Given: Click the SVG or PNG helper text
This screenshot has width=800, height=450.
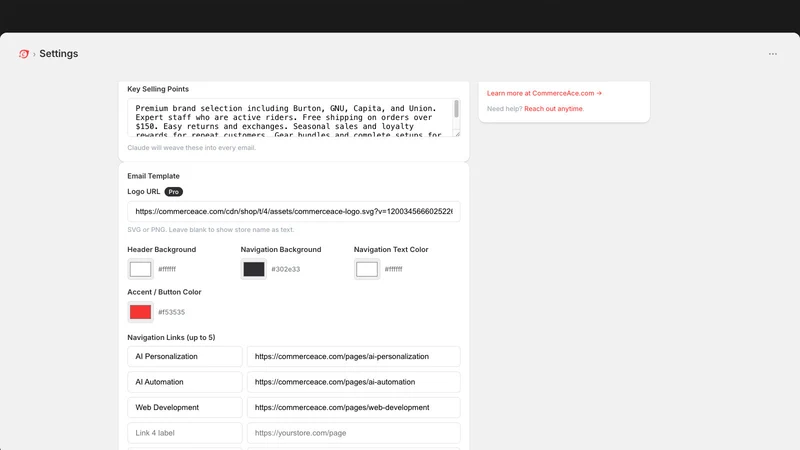Looking at the screenshot, I should (211, 230).
